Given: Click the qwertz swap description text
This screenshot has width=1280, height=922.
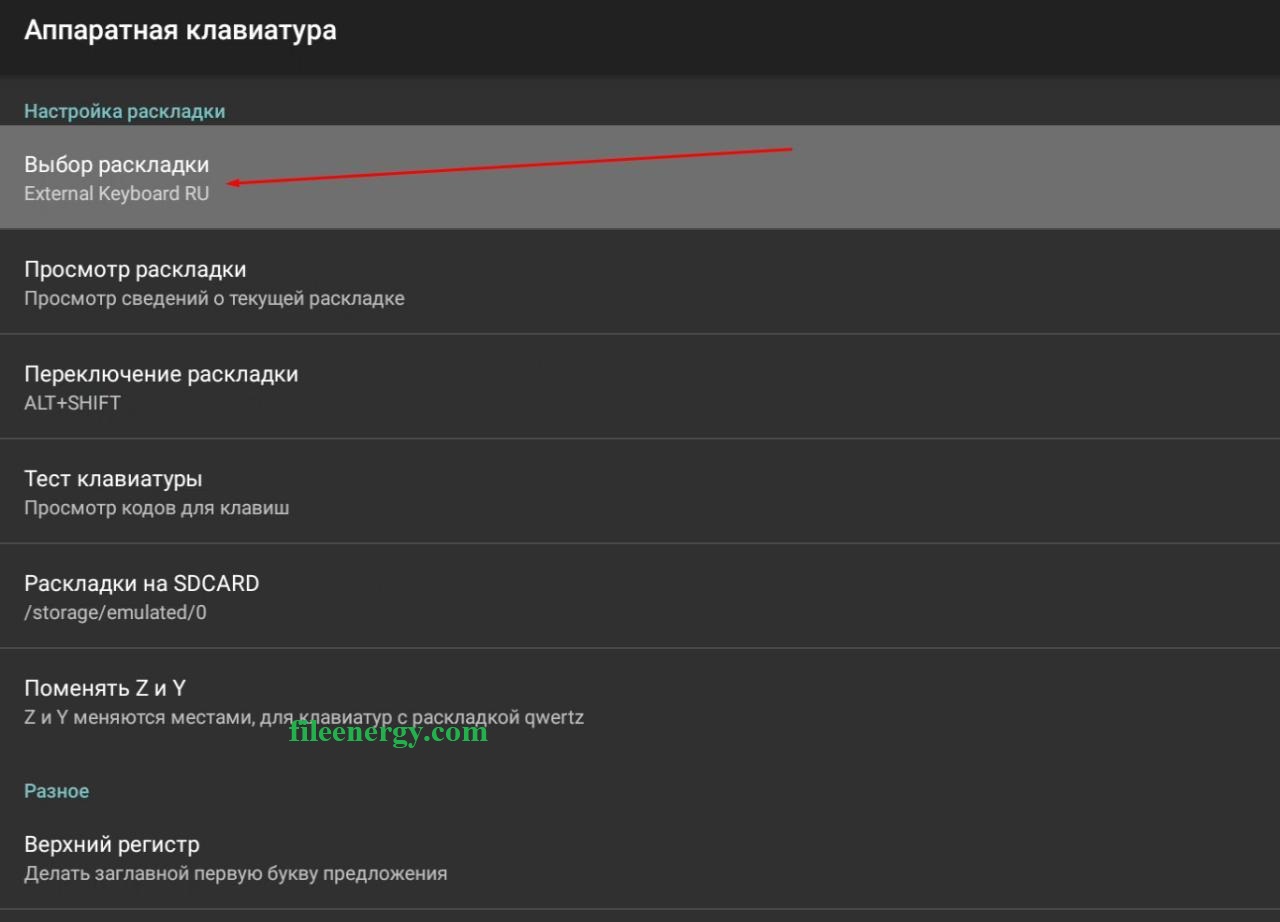Looking at the screenshot, I should (x=304, y=717).
